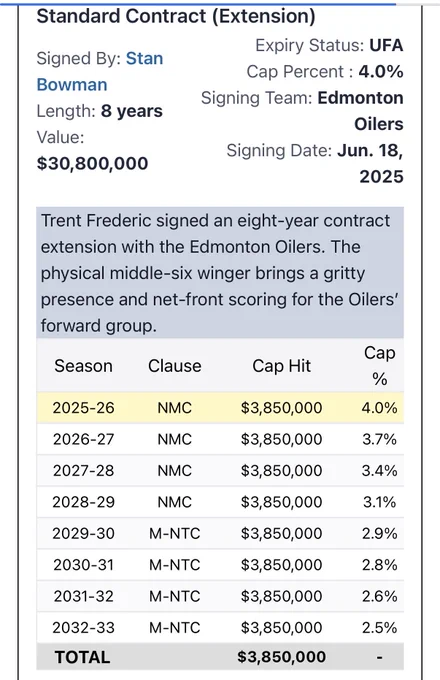Viewport: 440px width, 680px height.
Task: Select the 2027-28 season row
Action: point(220,471)
